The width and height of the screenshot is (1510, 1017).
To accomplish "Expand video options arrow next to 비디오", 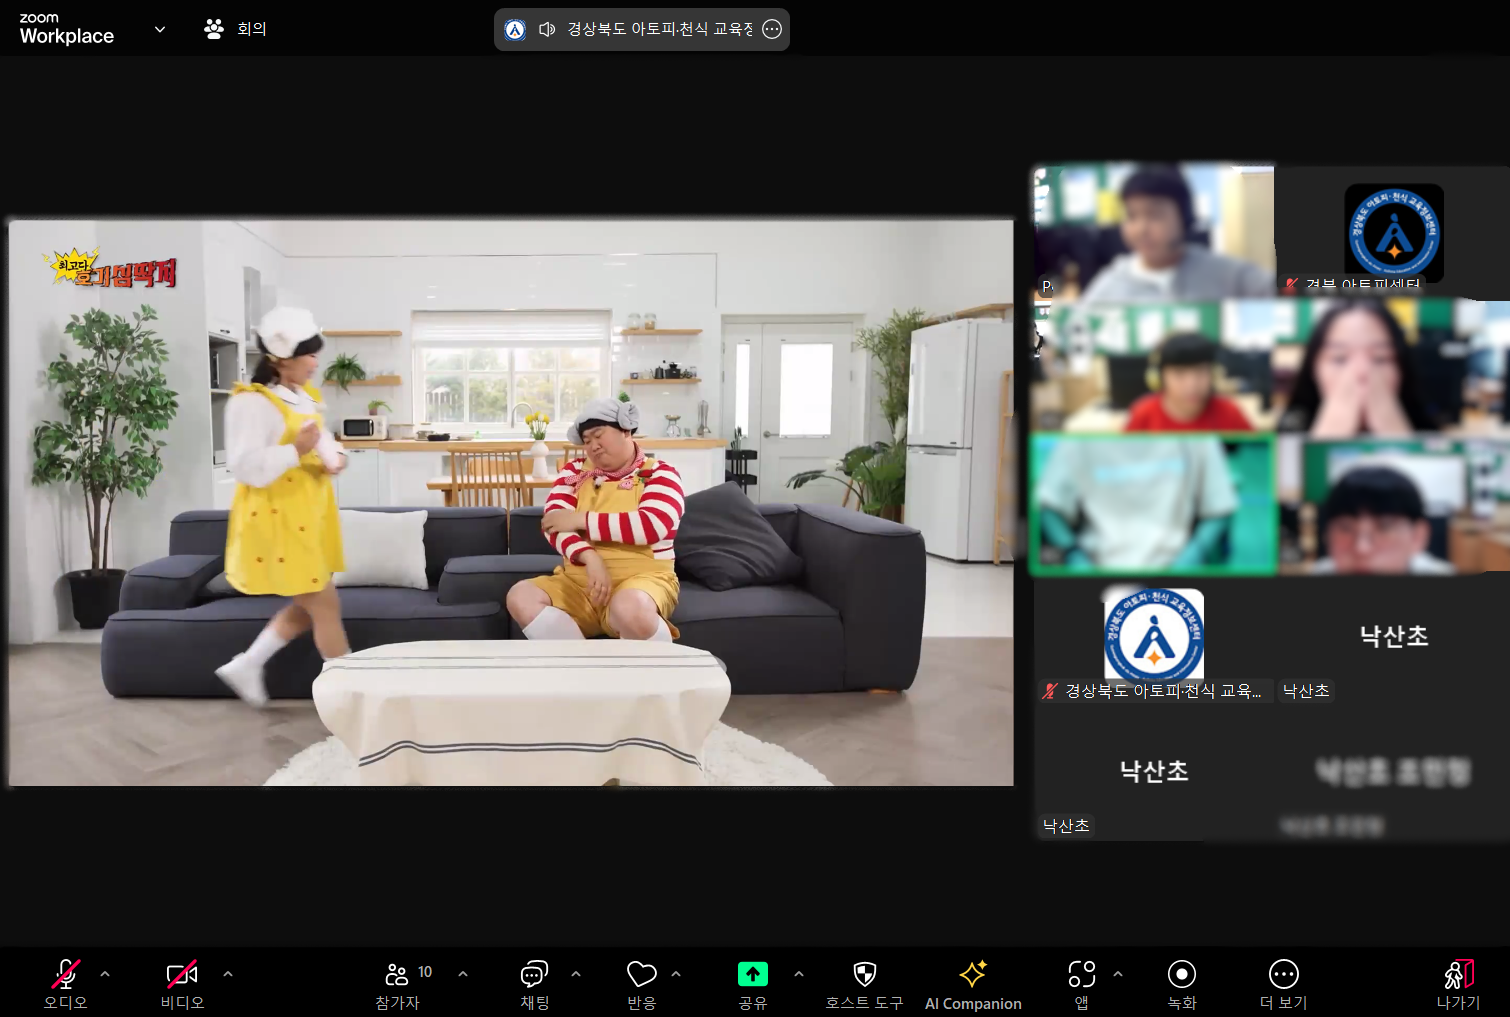I will 228,973.
